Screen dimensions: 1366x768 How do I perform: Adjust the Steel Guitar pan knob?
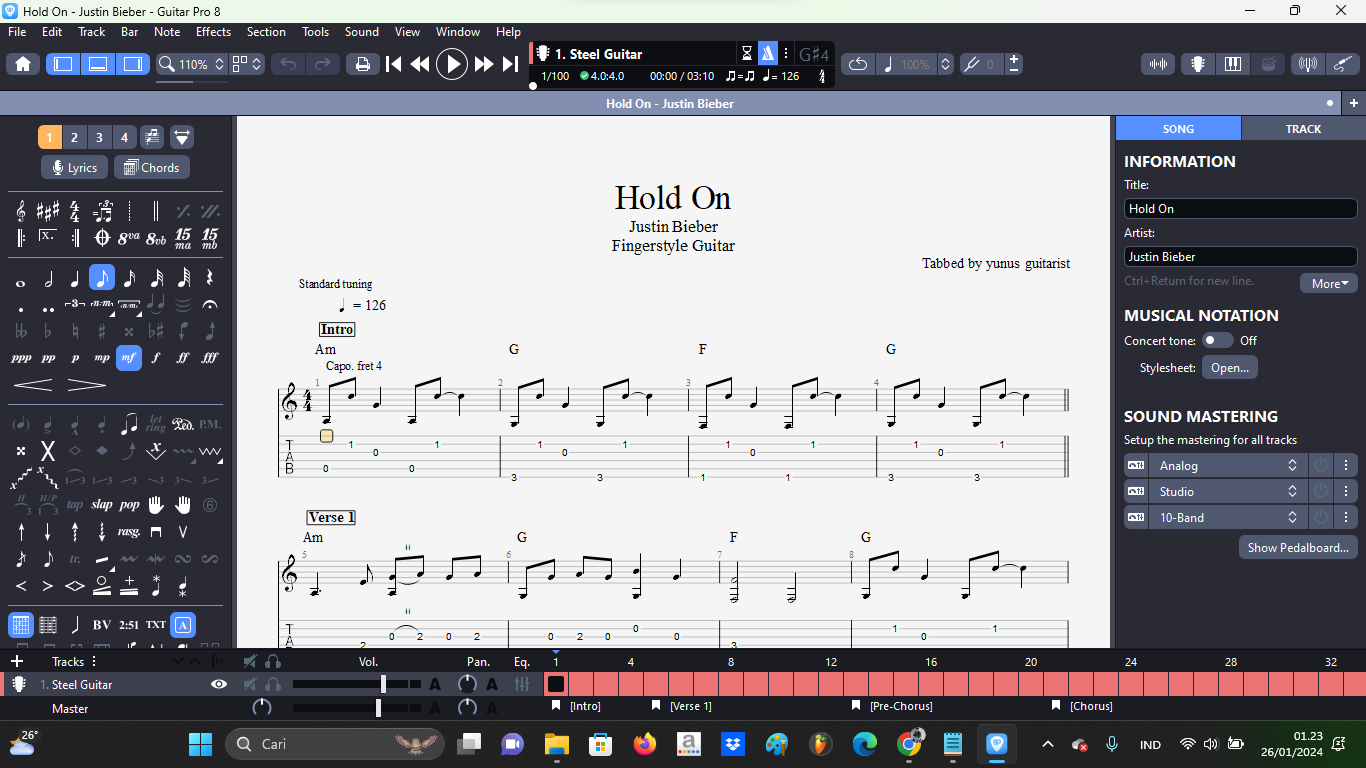click(467, 684)
